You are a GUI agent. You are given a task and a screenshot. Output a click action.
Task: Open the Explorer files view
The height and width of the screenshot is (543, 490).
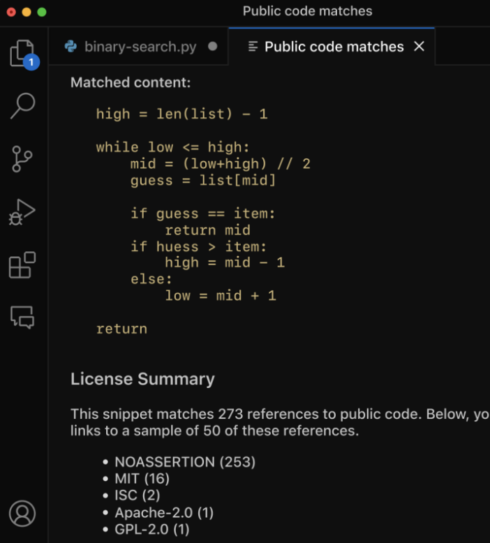click(22, 53)
